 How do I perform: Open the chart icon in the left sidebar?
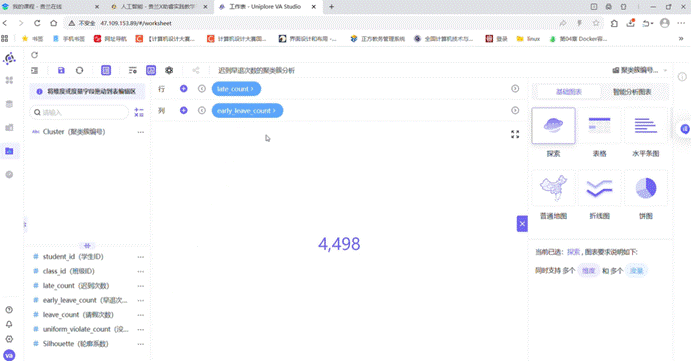[x=9, y=127]
